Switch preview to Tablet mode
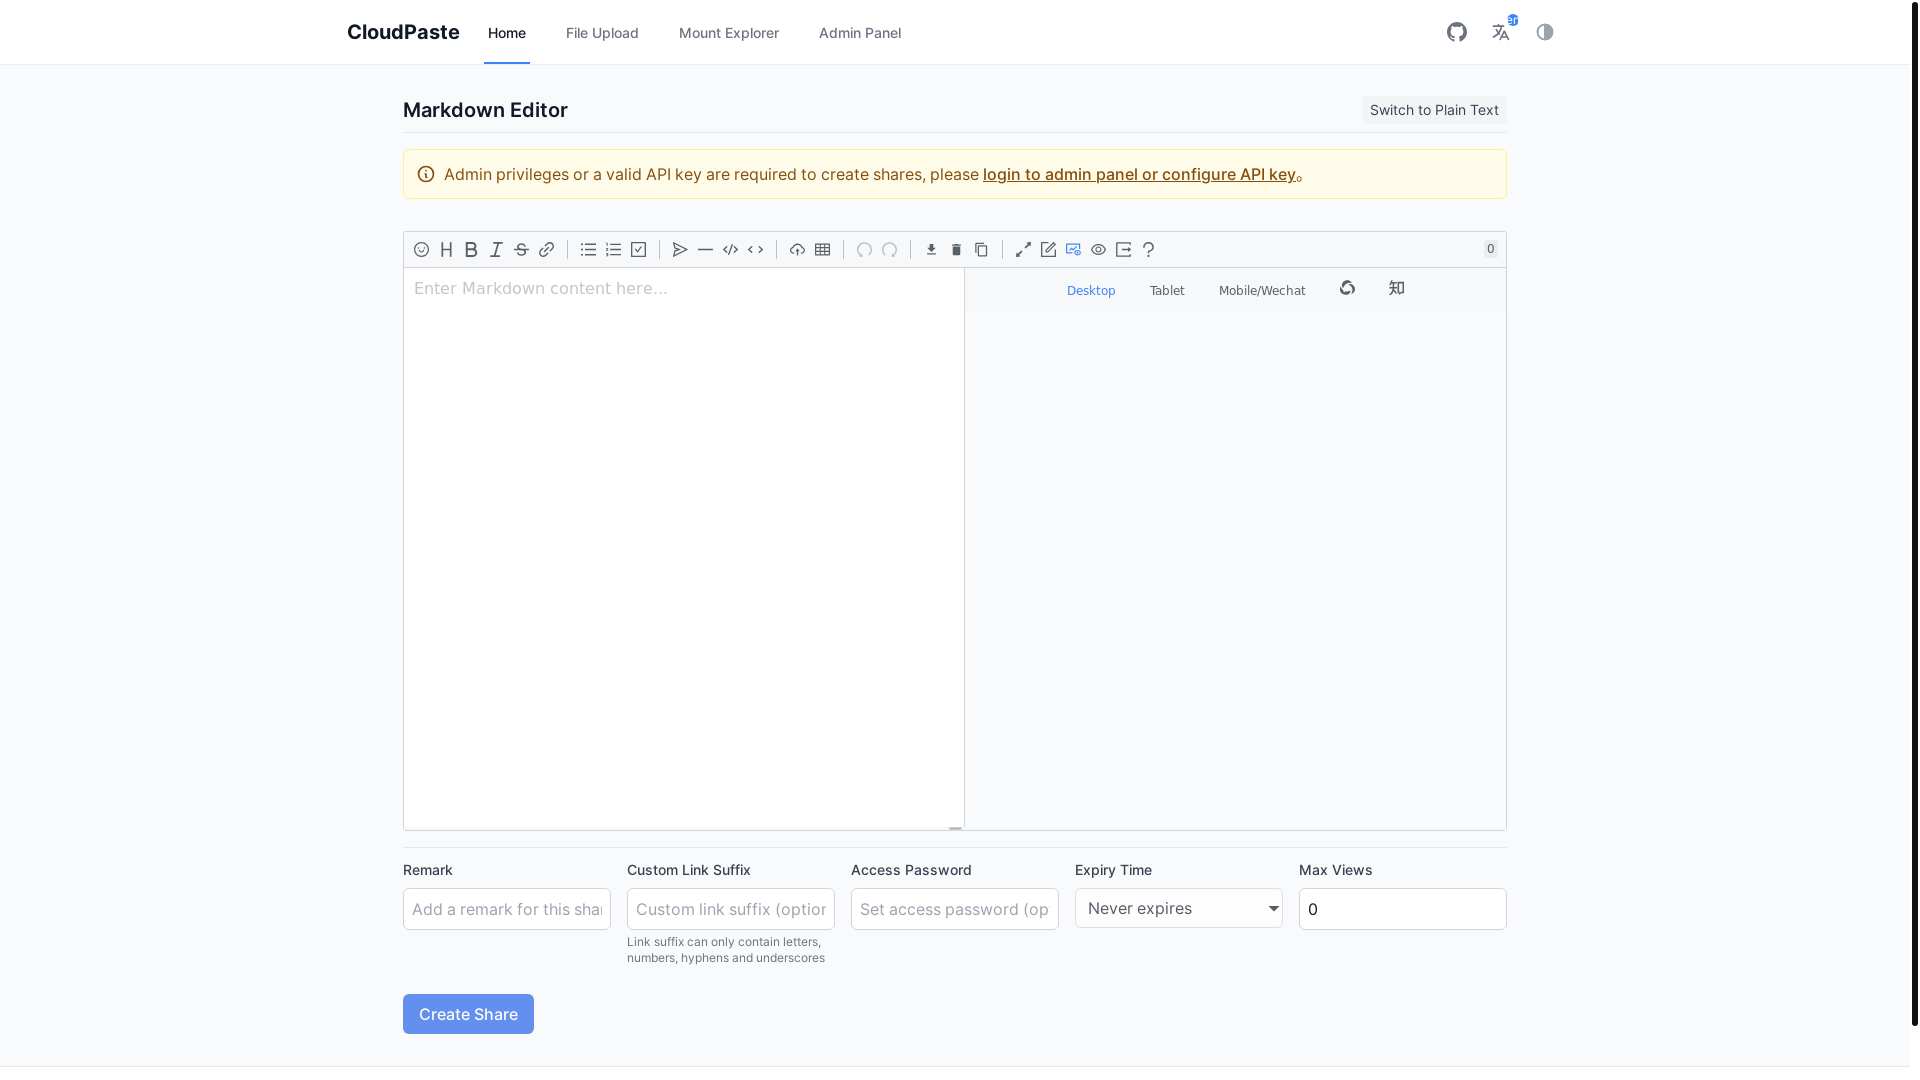Viewport: 1920px width, 1080px height. pos(1167,290)
